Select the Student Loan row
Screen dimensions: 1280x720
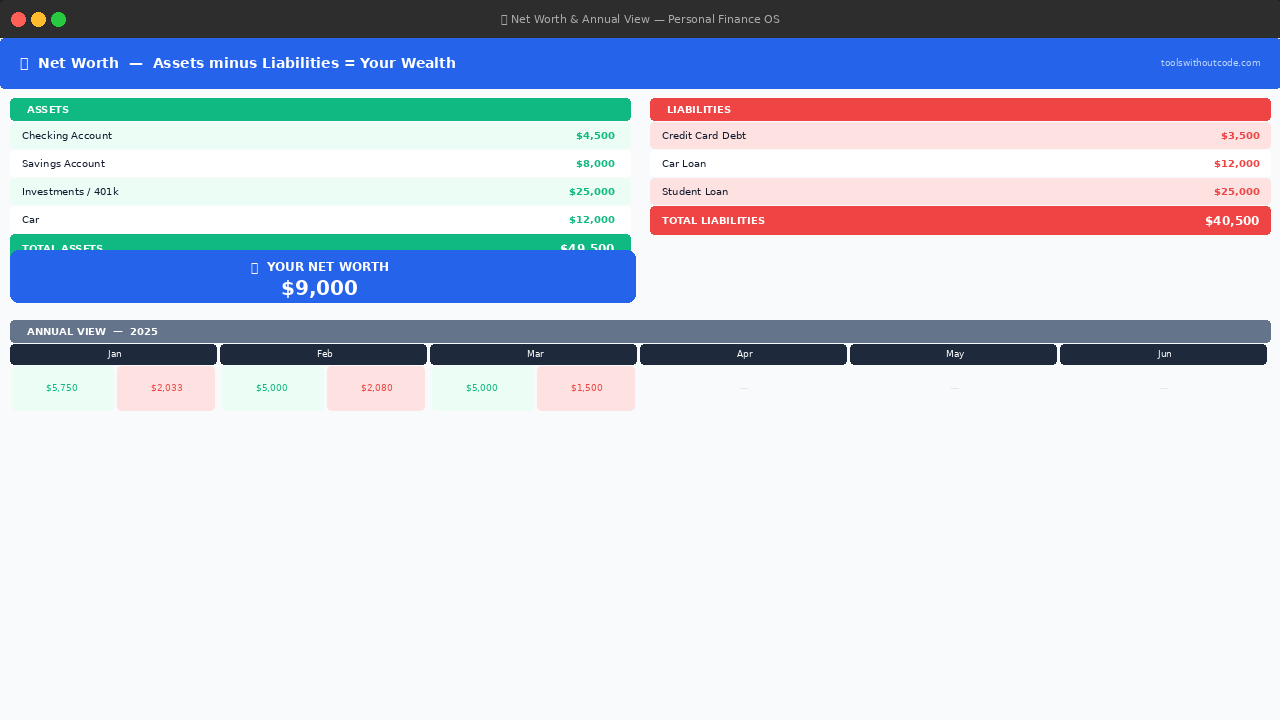[960, 192]
